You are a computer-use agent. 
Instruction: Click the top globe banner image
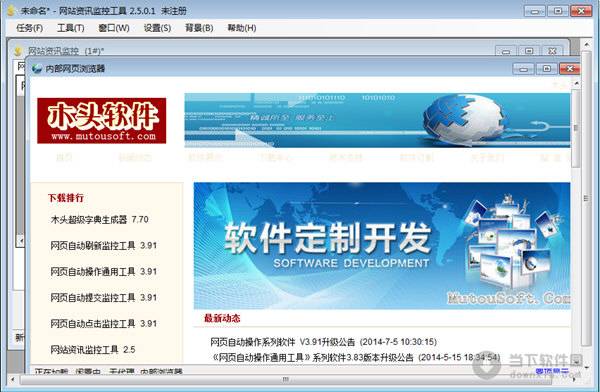(377, 120)
